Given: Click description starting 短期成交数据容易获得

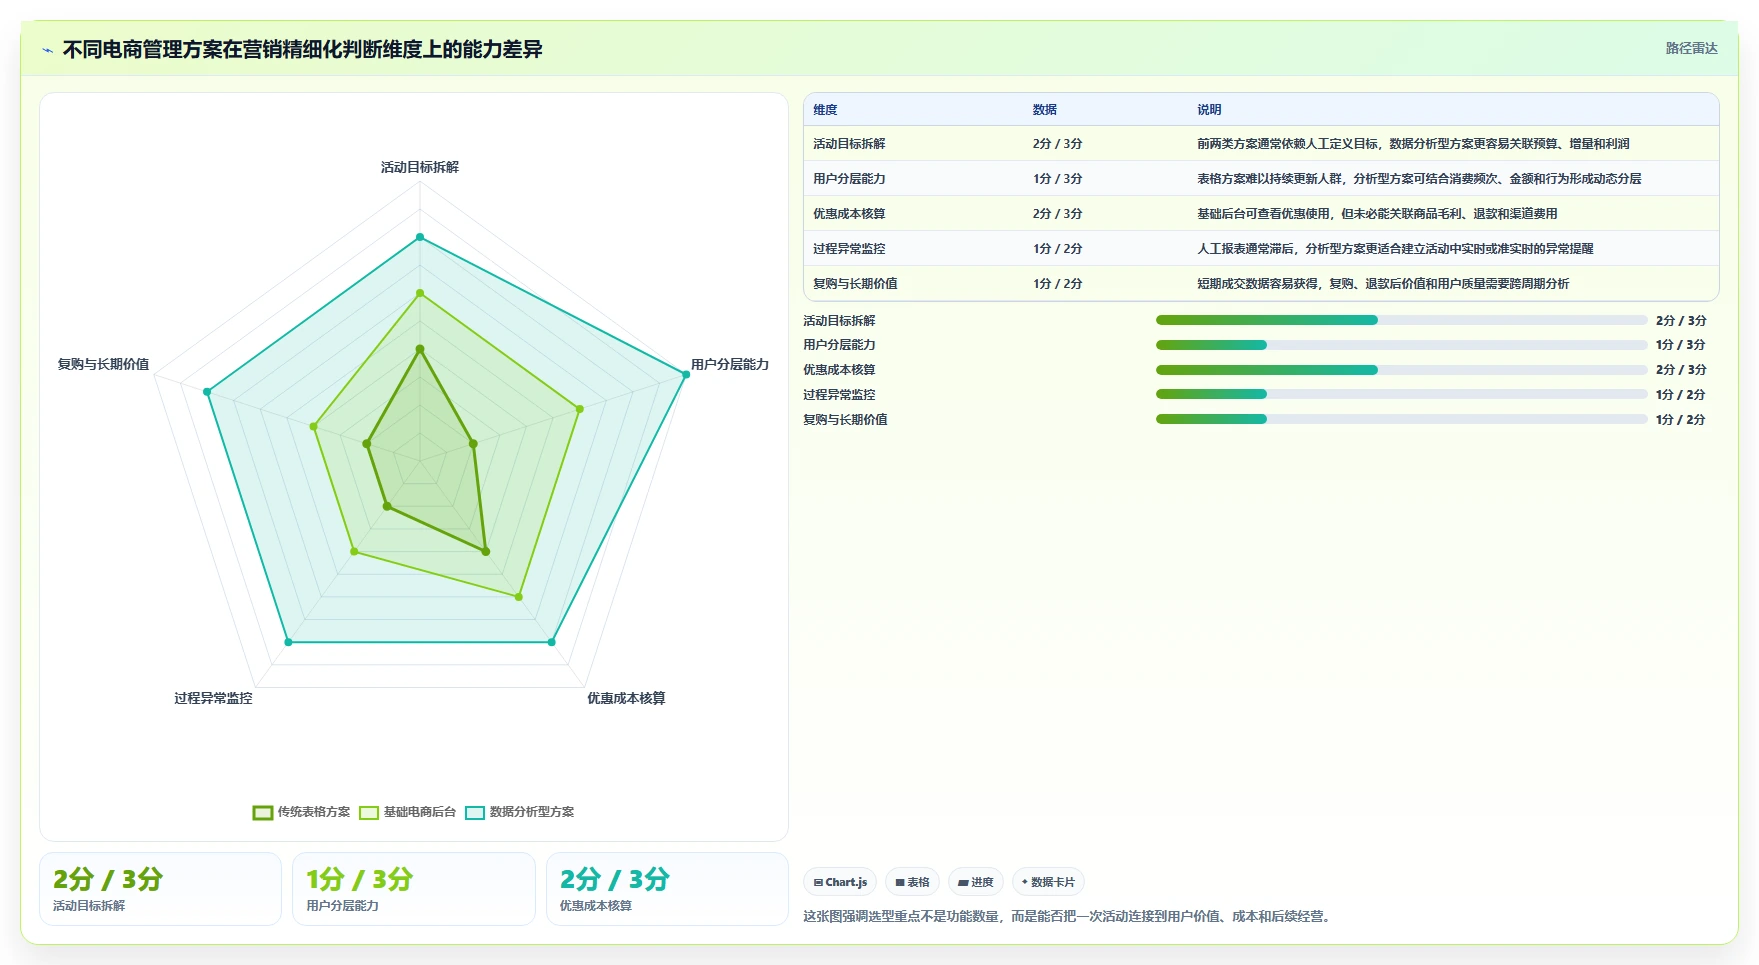Looking at the screenshot, I should [x=1383, y=284].
